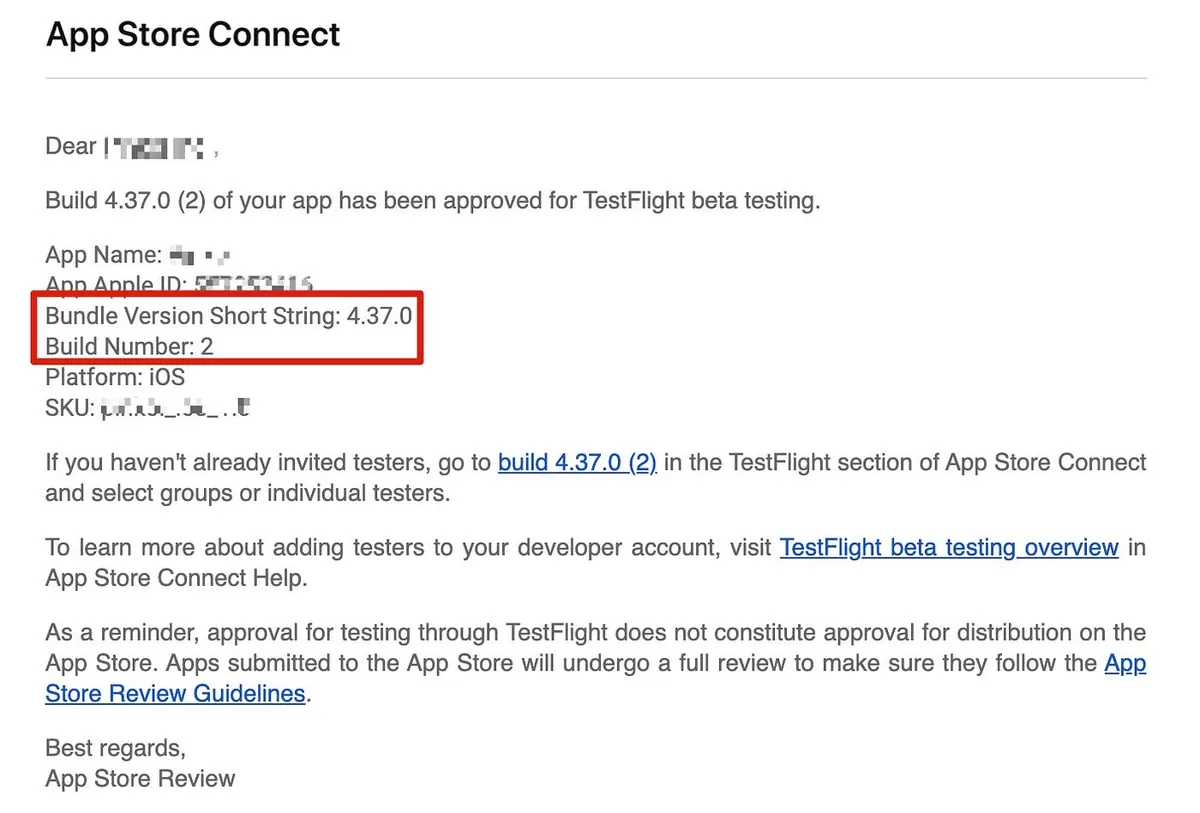The width and height of the screenshot is (1200, 813).
Task: Click the "App Store Review" signature
Action: point(140,779)
